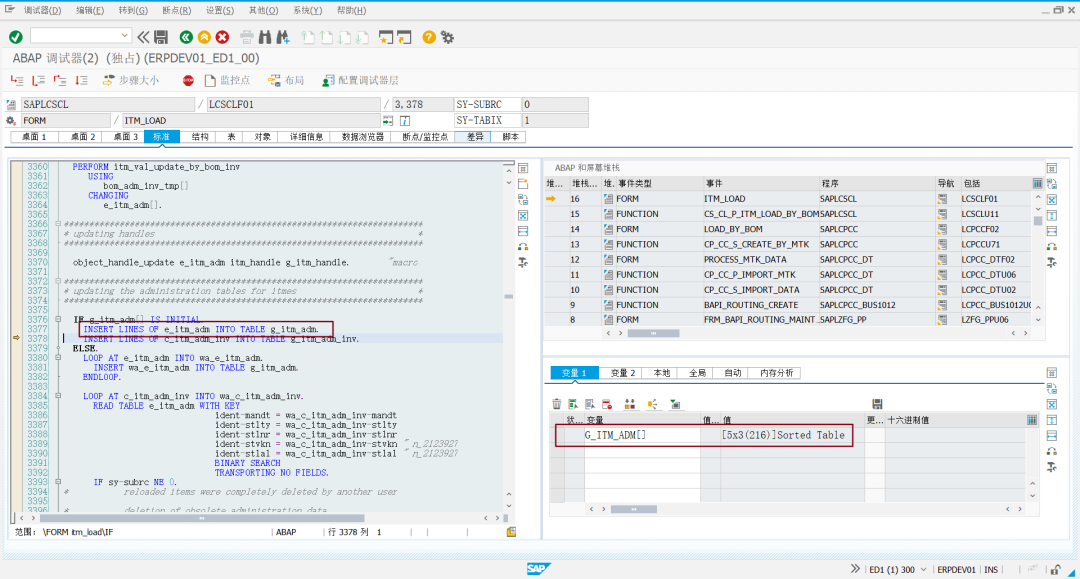Switch to the 结构 tab
Viewport: 1080px width, 579px height.
200,137
